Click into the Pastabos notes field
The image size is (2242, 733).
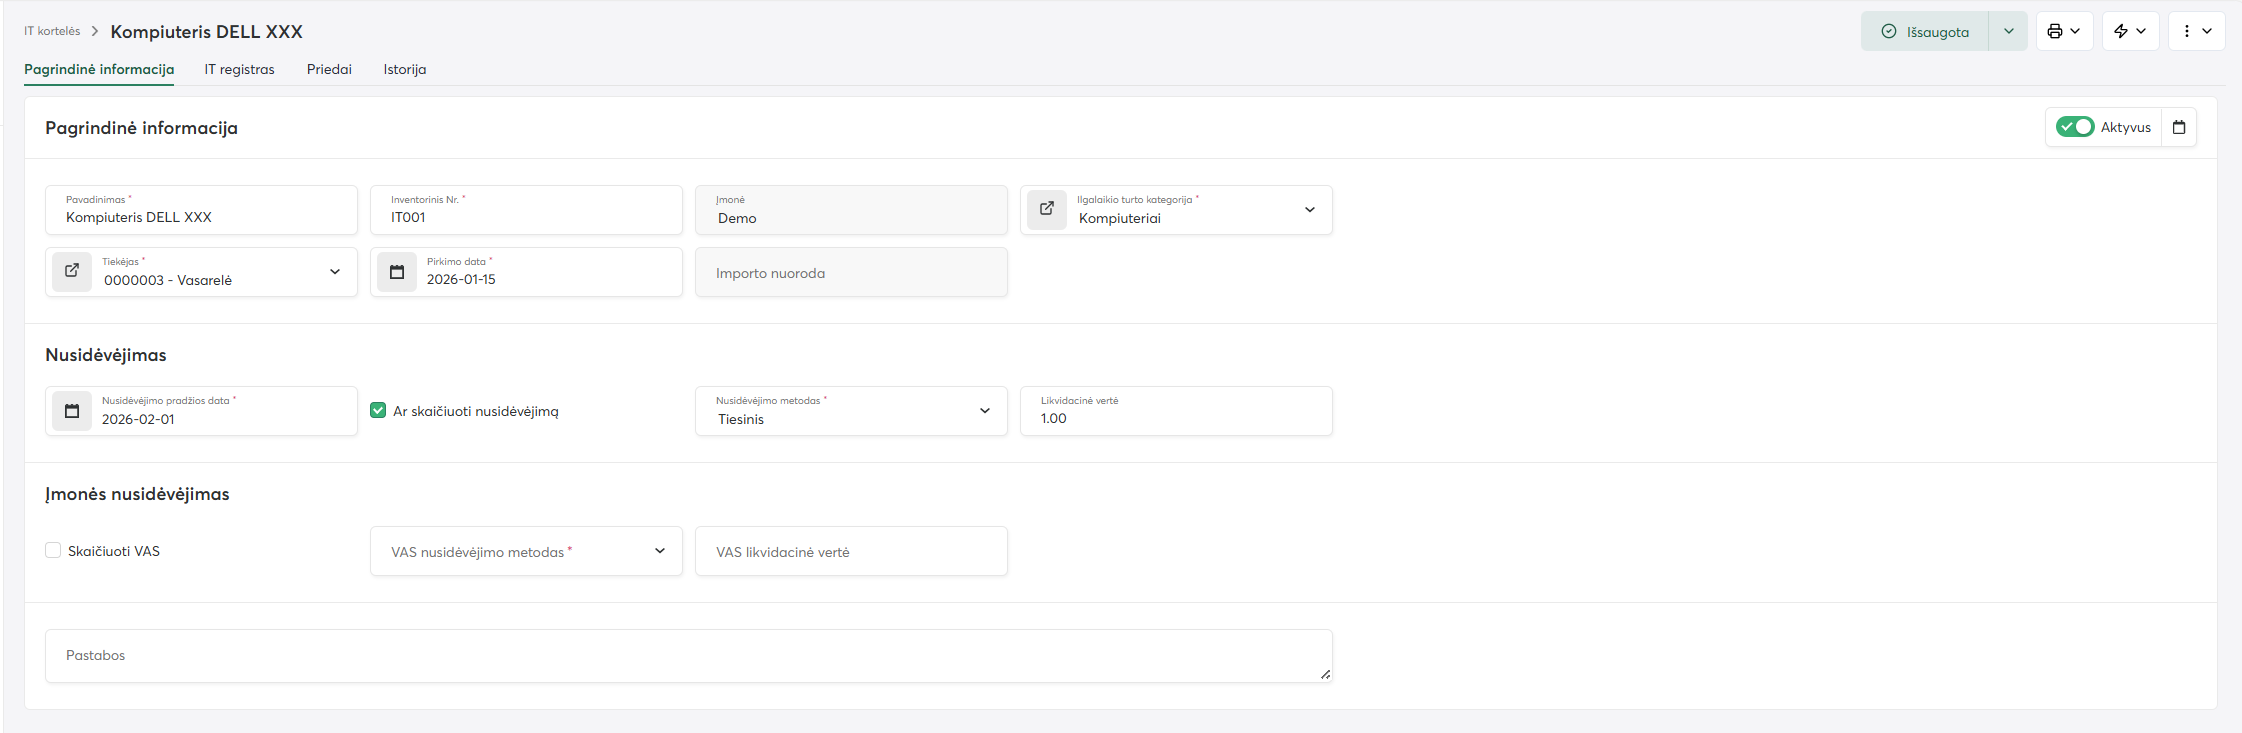tap(688, 656)
